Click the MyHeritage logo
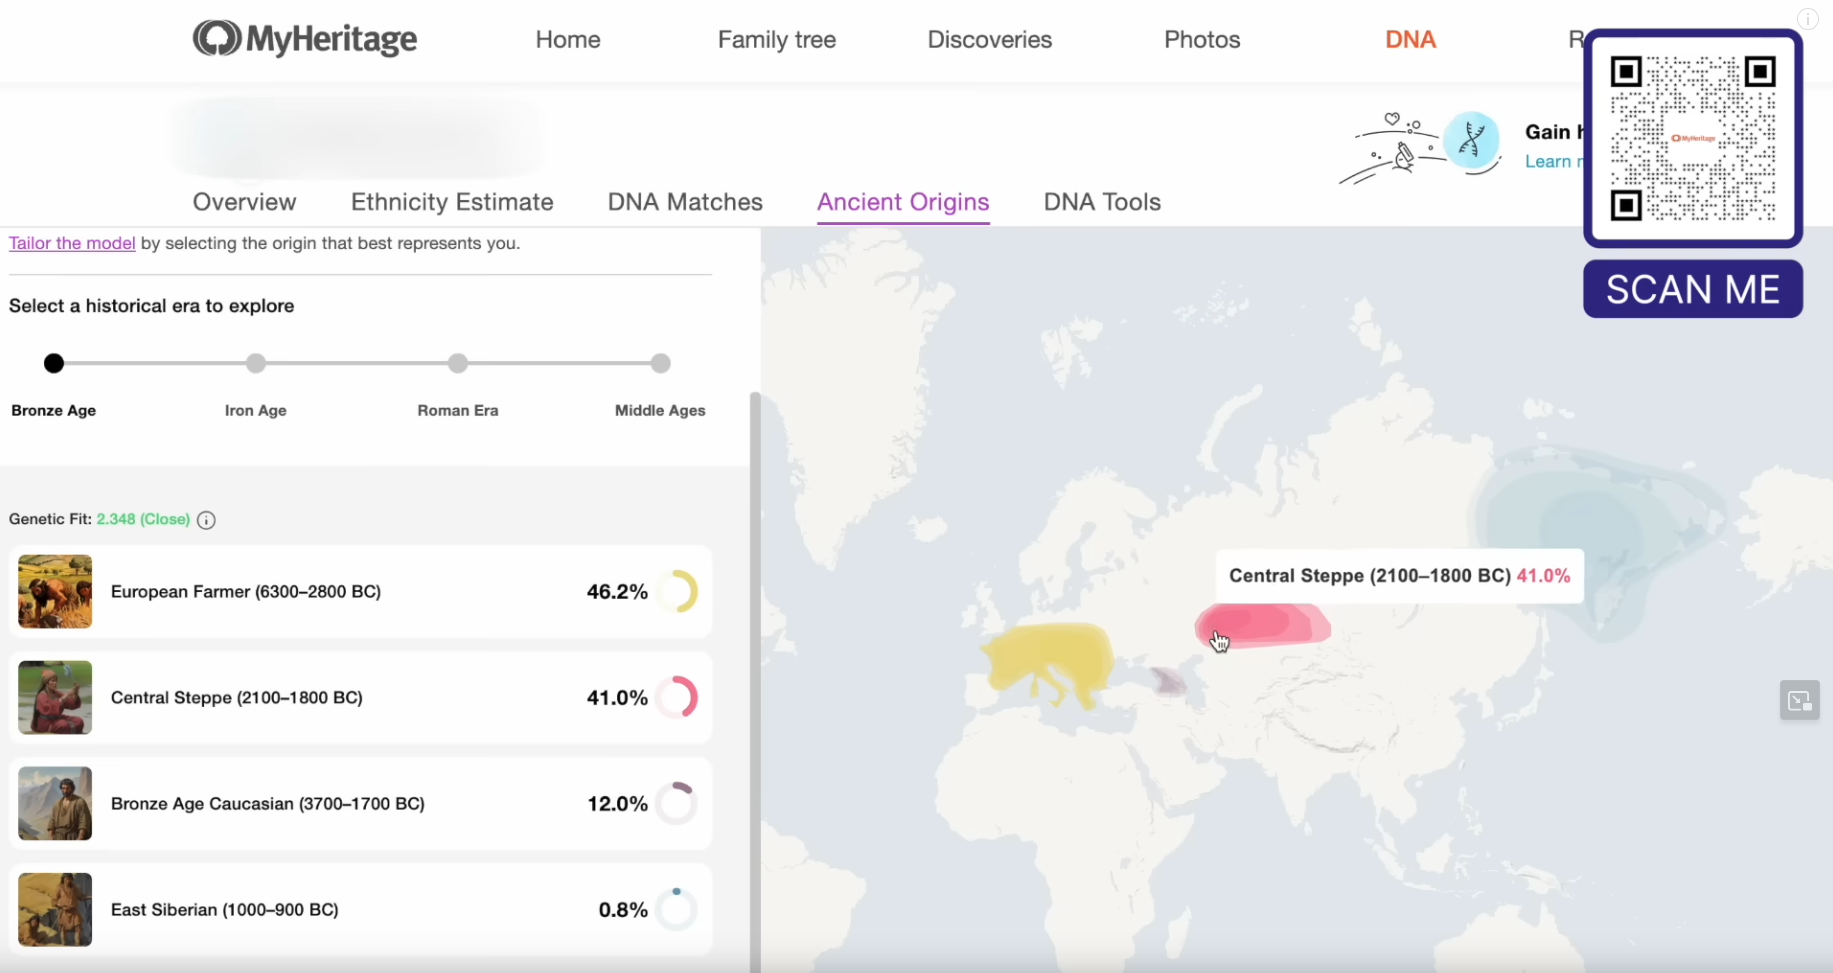1833x973 pixels. [x=304, y=39]
